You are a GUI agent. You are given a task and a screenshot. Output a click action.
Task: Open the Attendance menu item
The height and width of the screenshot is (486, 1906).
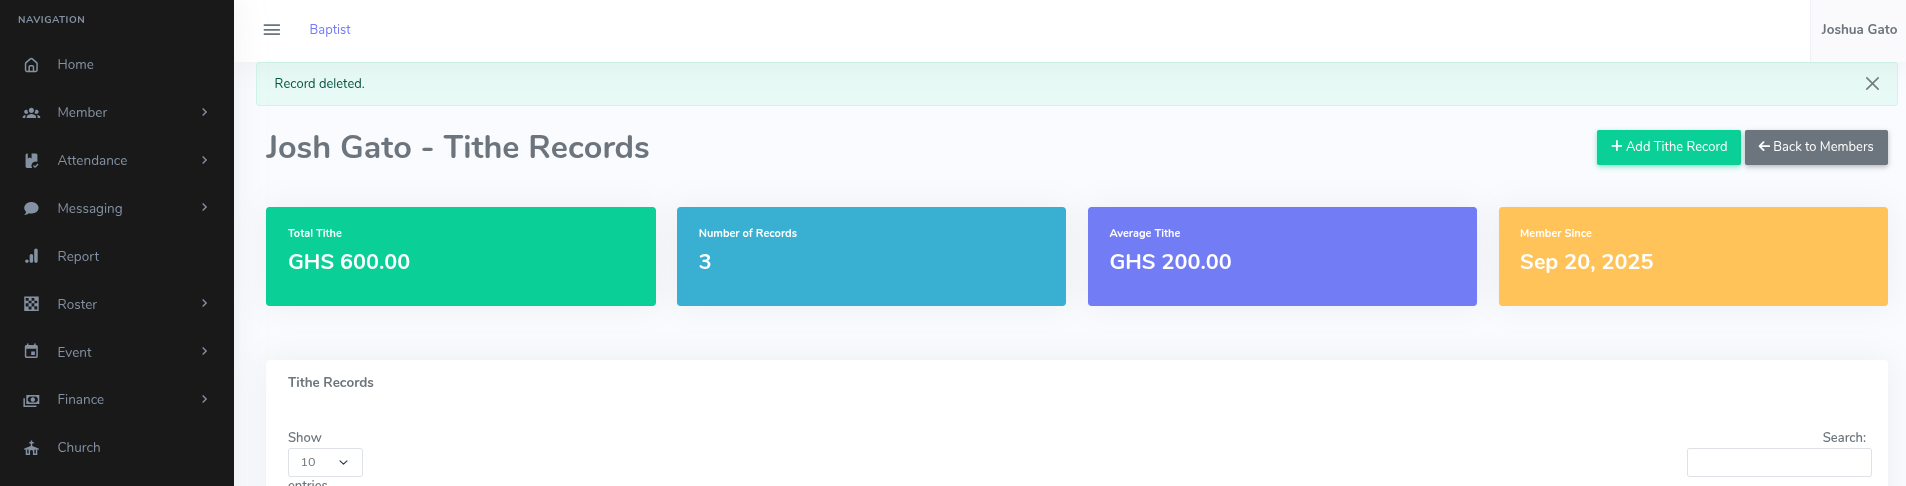(x=92, y=160)
